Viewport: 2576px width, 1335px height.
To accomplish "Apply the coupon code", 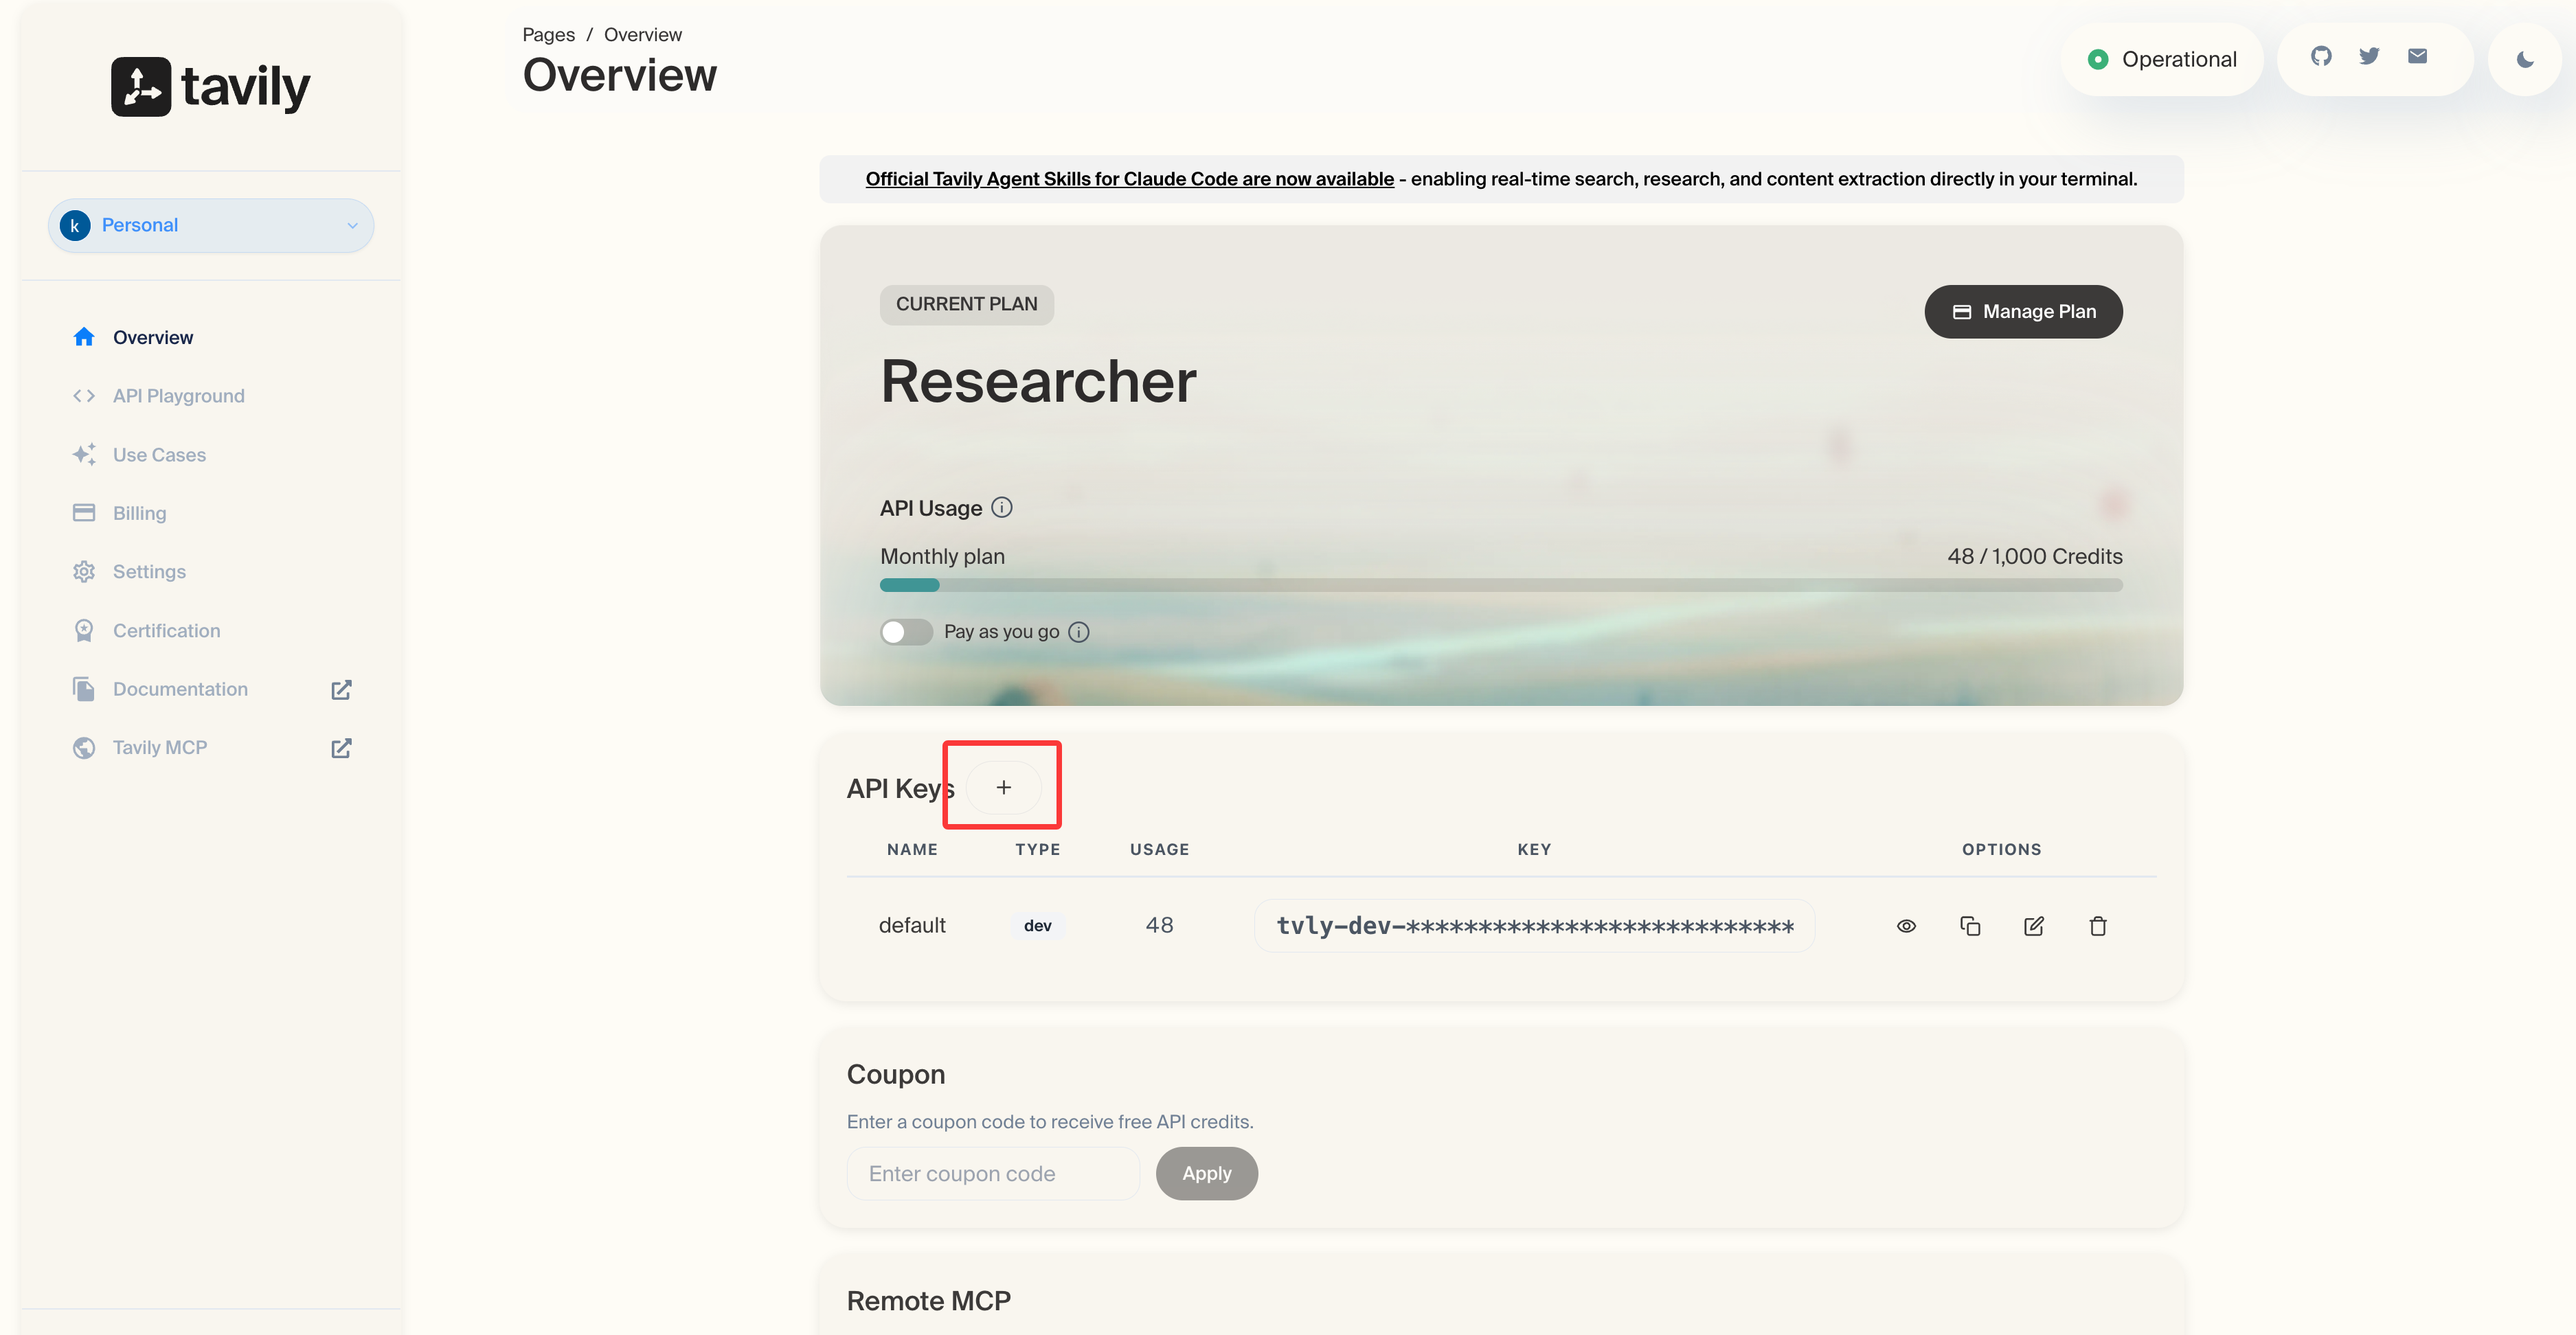I will (x=1206, y=1174).
